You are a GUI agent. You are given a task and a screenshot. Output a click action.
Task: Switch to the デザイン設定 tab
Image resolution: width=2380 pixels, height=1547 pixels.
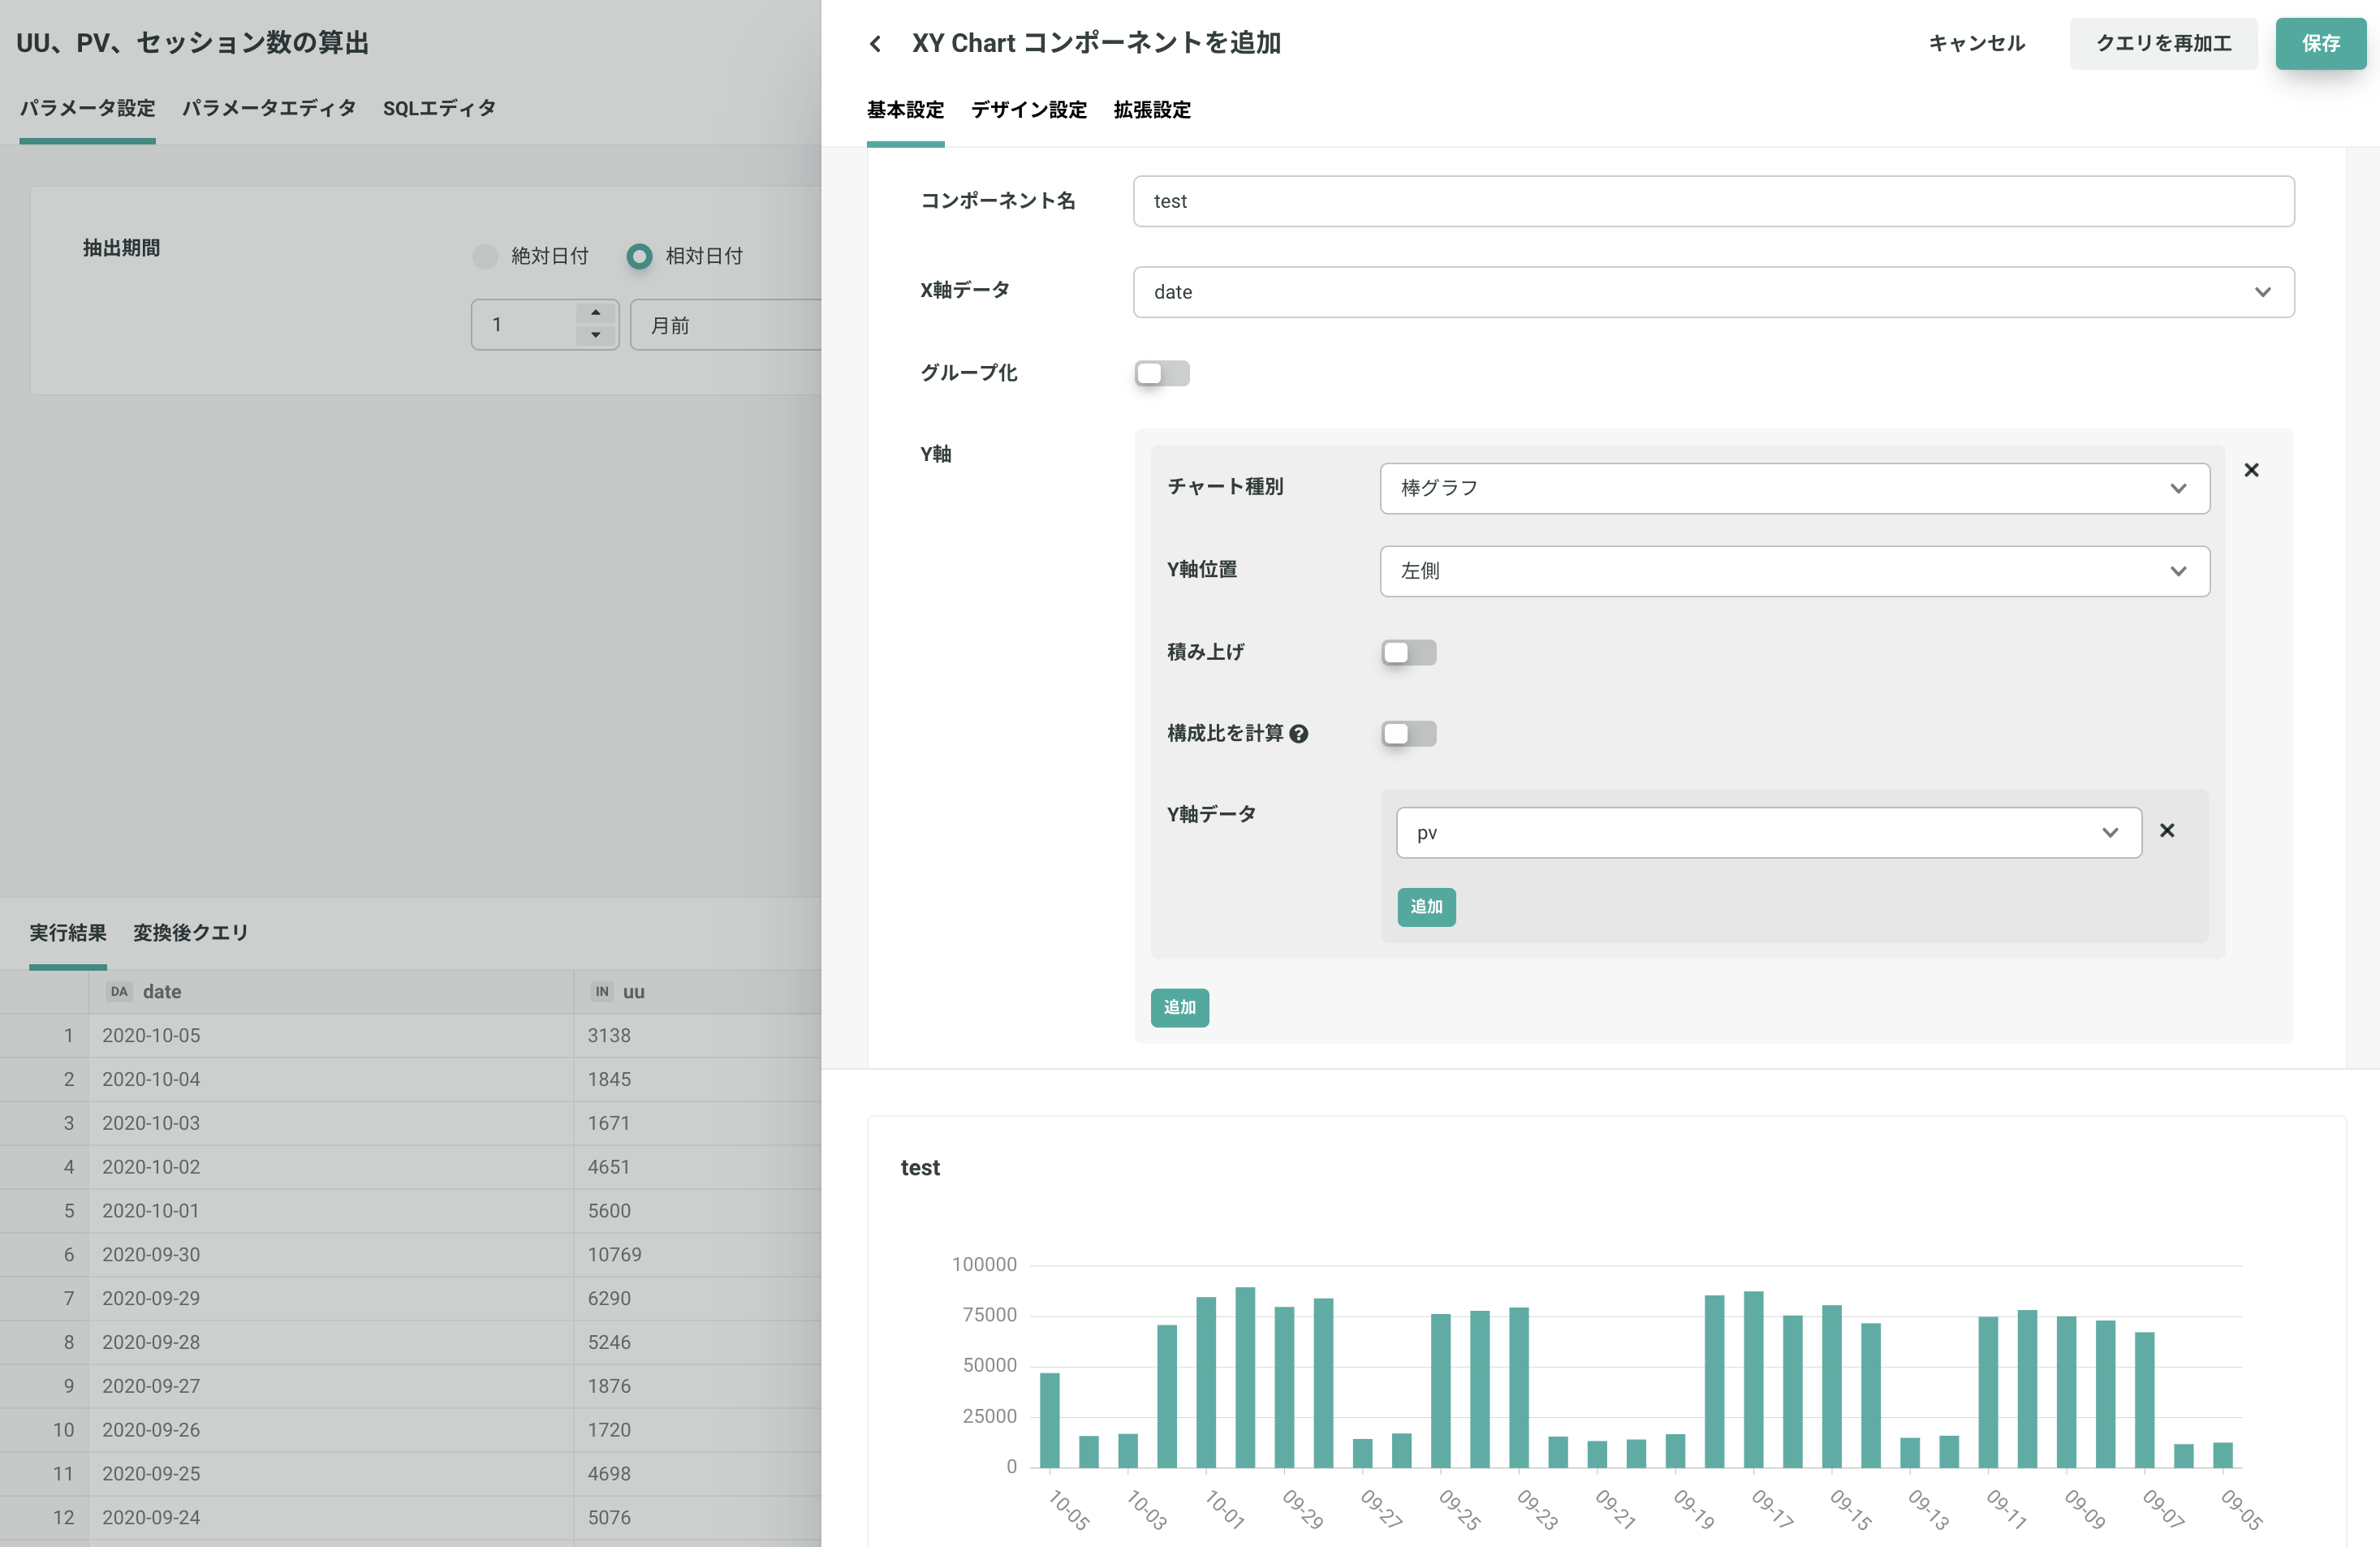pos(1029,110)
